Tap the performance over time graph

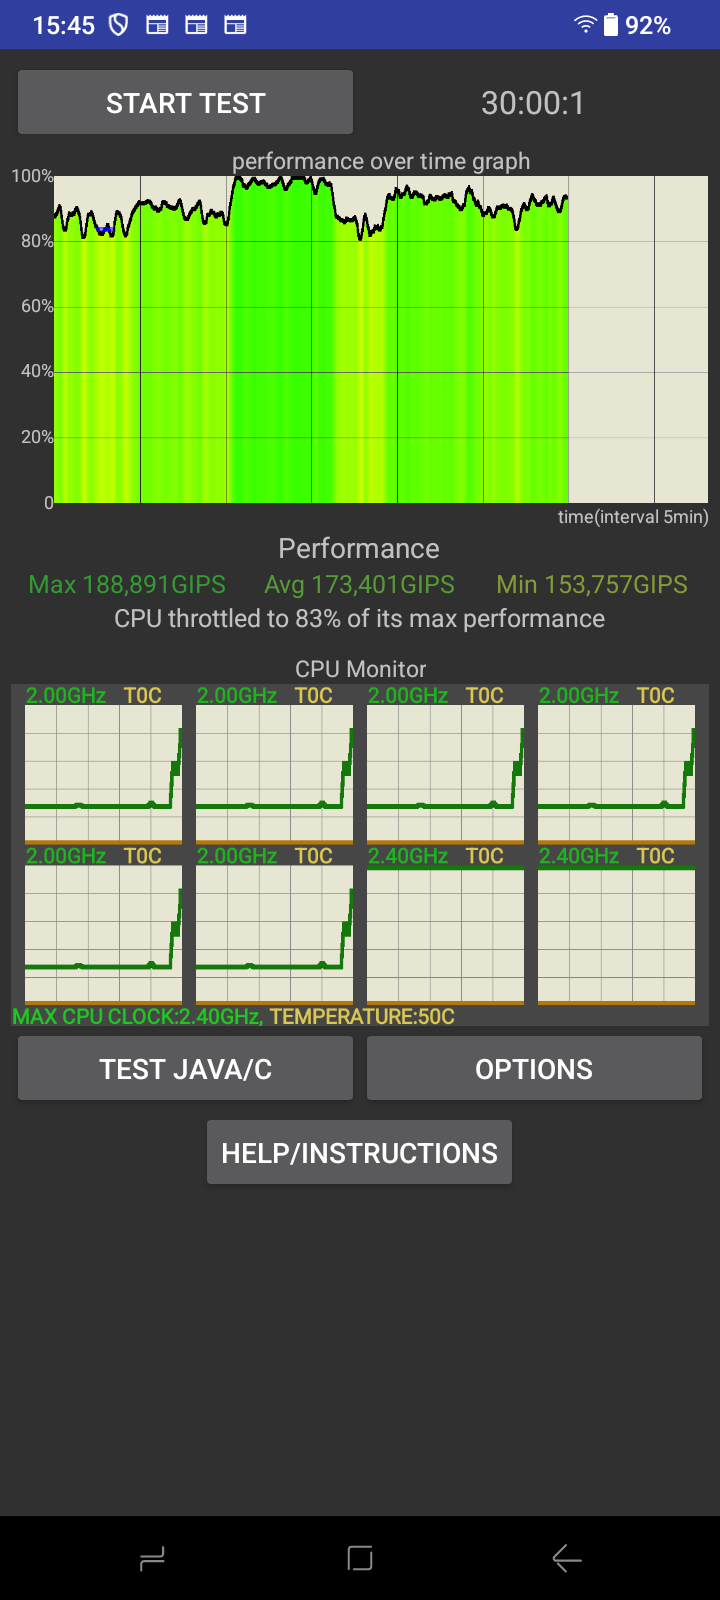click(381, 339)
